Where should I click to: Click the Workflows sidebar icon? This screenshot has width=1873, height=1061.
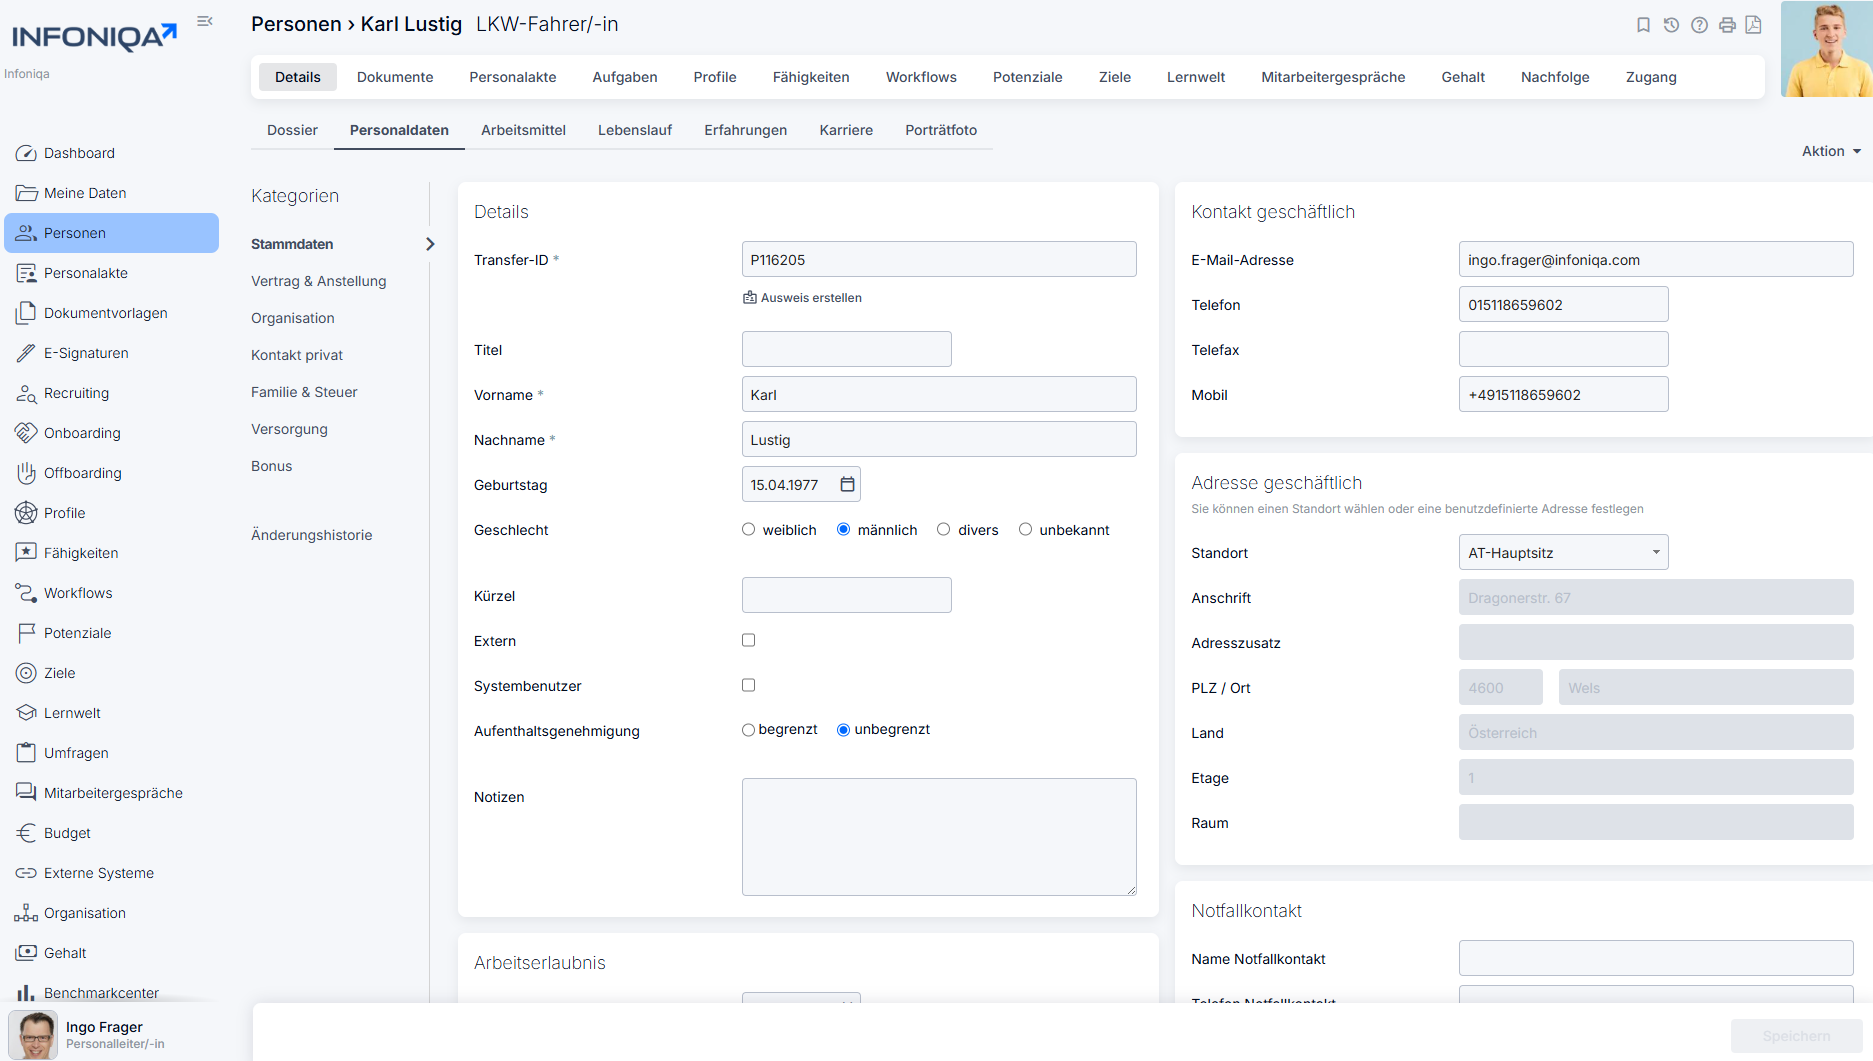click(x=26, y=593)
